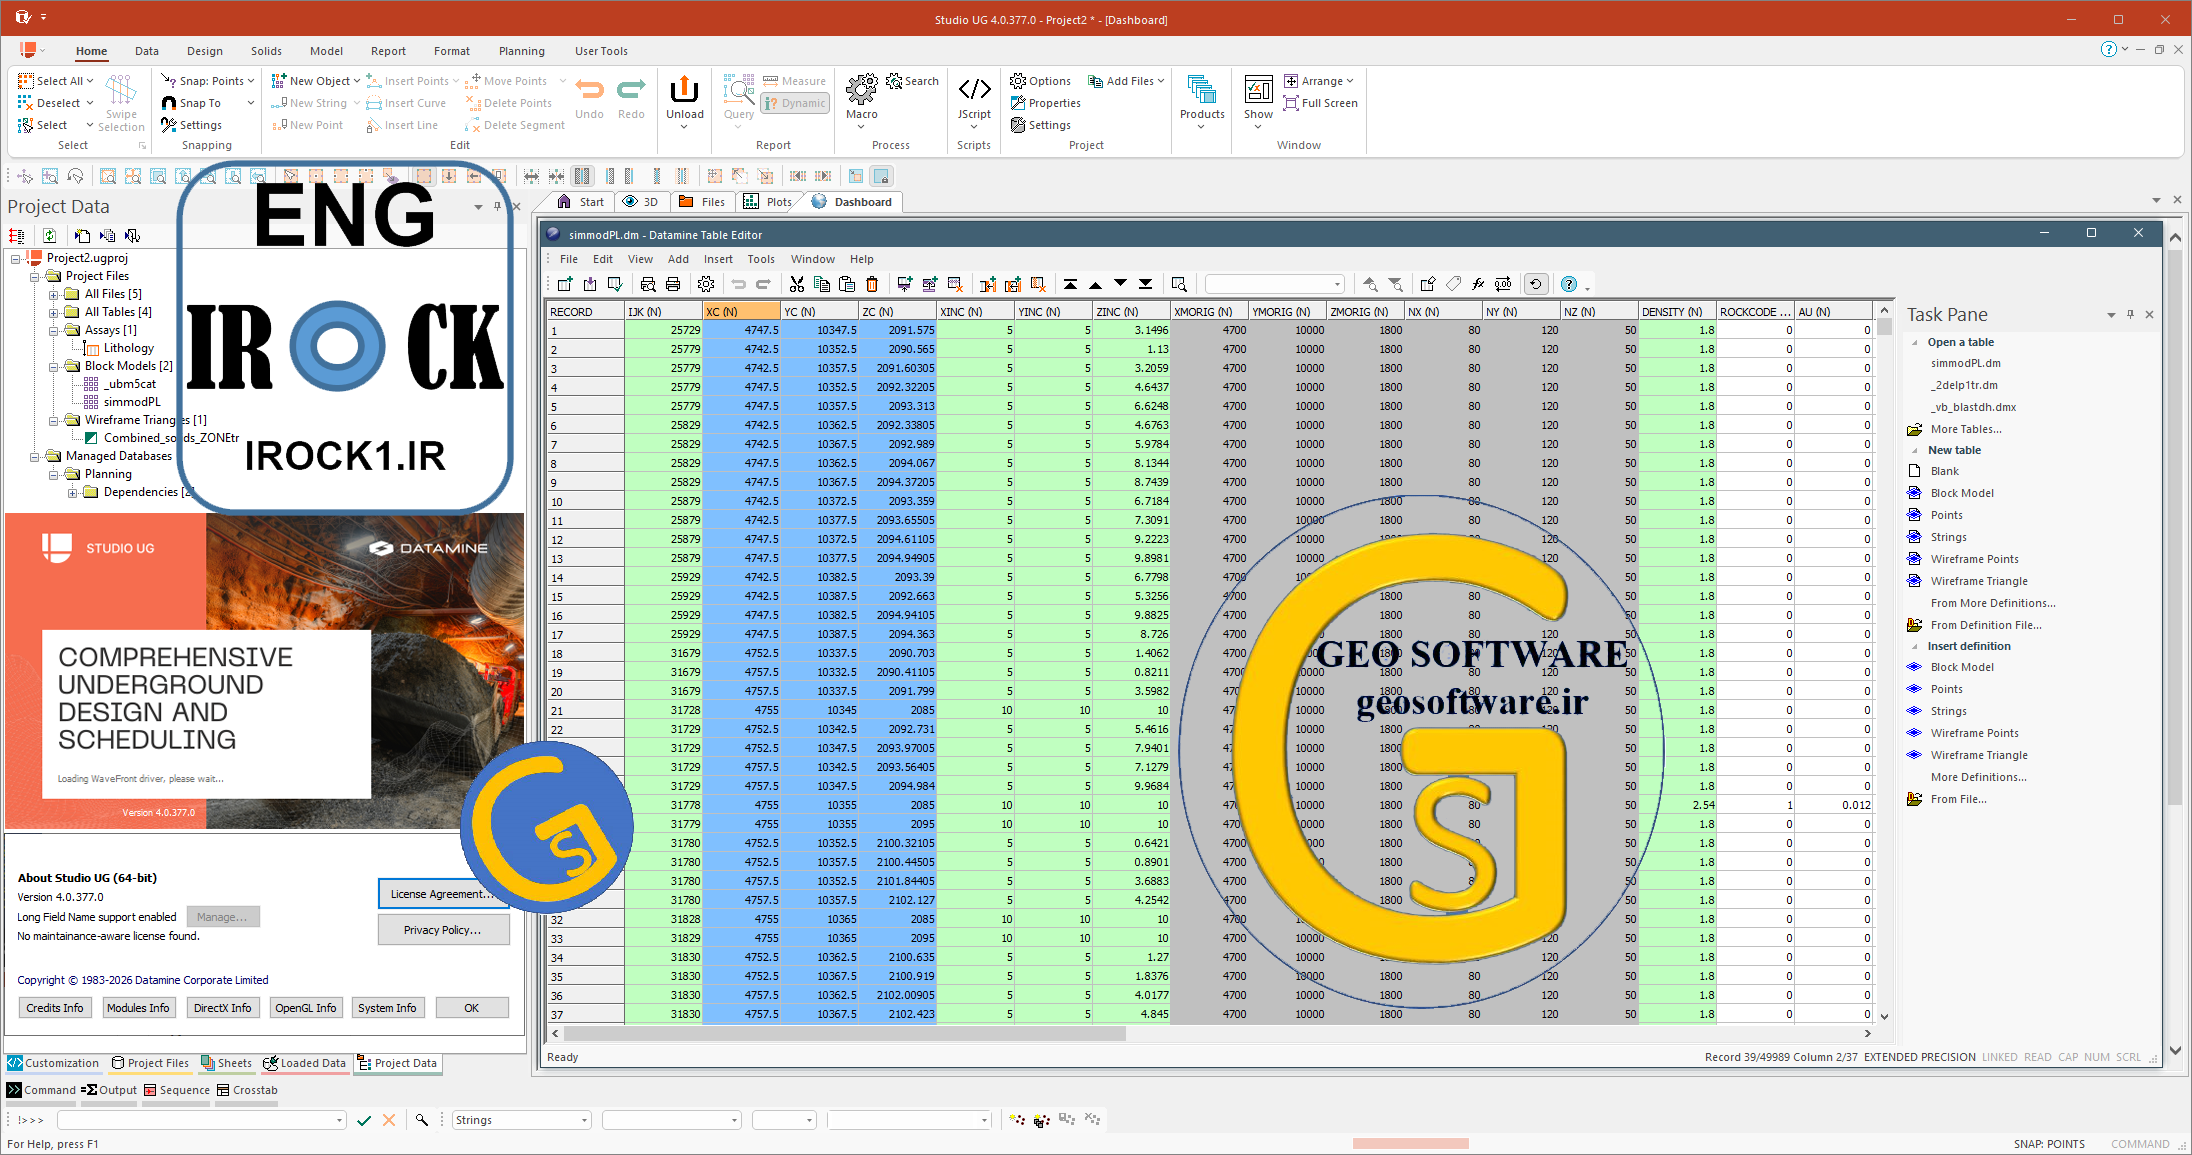This screenshot has width=2192, height=1155.
Task: Click the Copy icon in Table Editor toolbar
Action: pyautogui.click(x=822, y=284)
